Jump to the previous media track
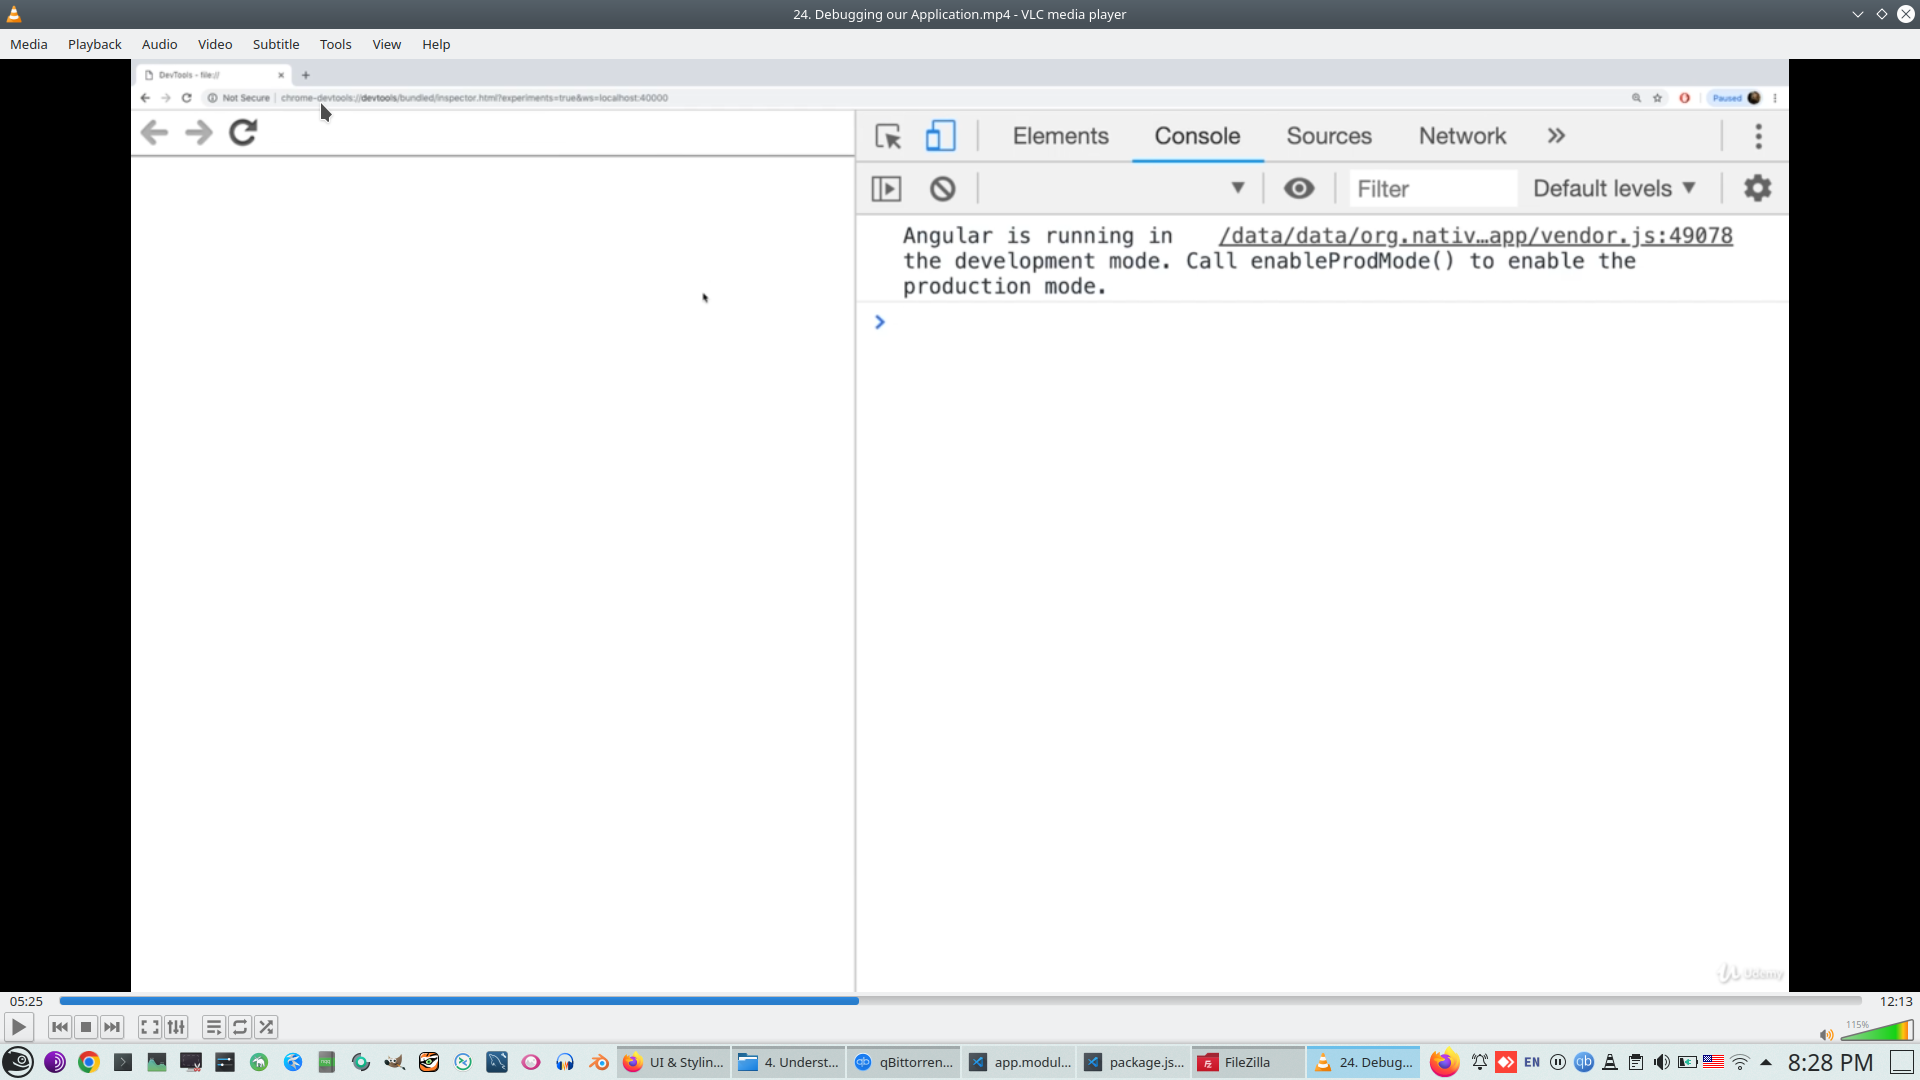 click(60, 1027)
